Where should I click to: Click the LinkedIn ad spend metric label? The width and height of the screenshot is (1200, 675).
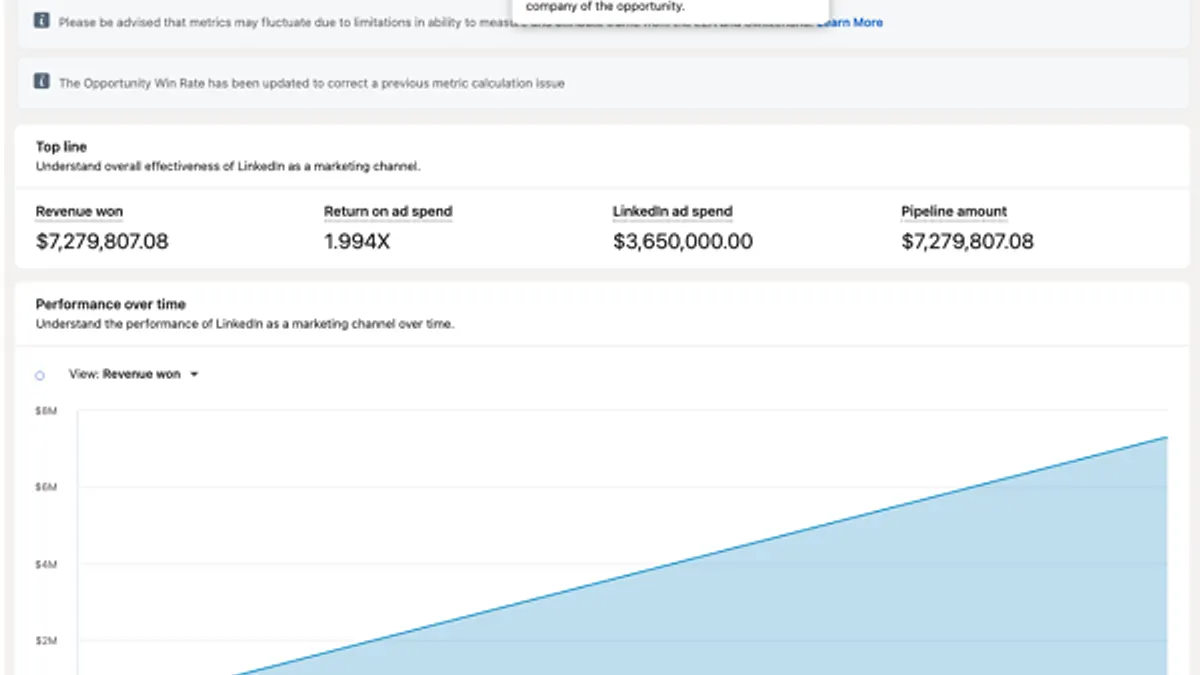point(673,212)
